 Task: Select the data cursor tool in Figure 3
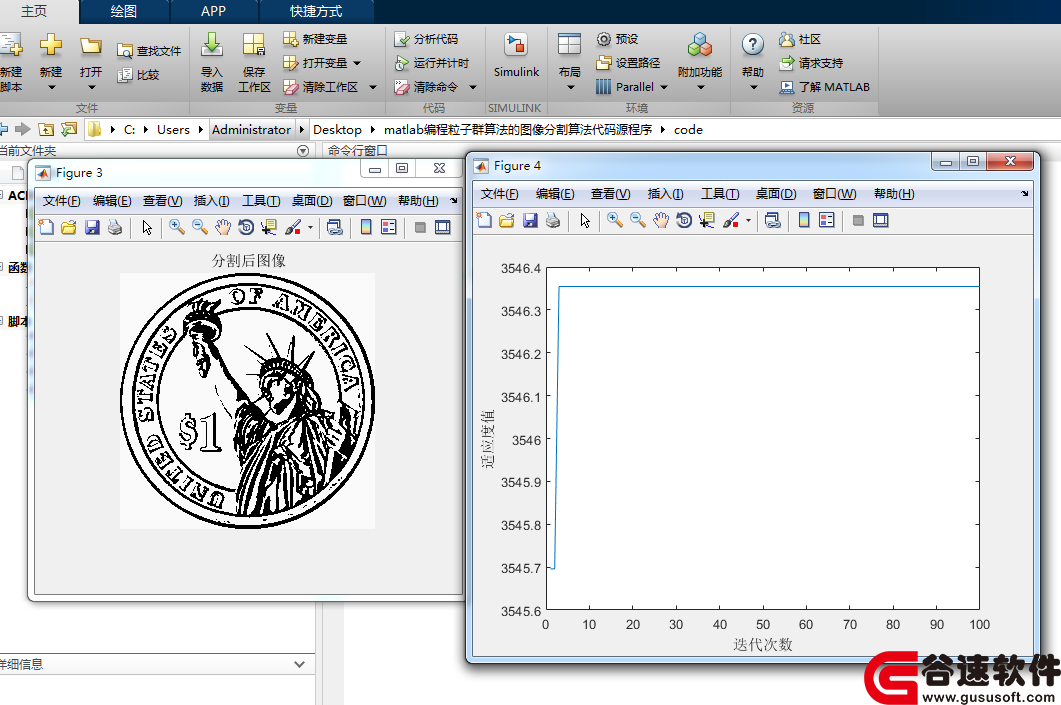coord(269,227)
